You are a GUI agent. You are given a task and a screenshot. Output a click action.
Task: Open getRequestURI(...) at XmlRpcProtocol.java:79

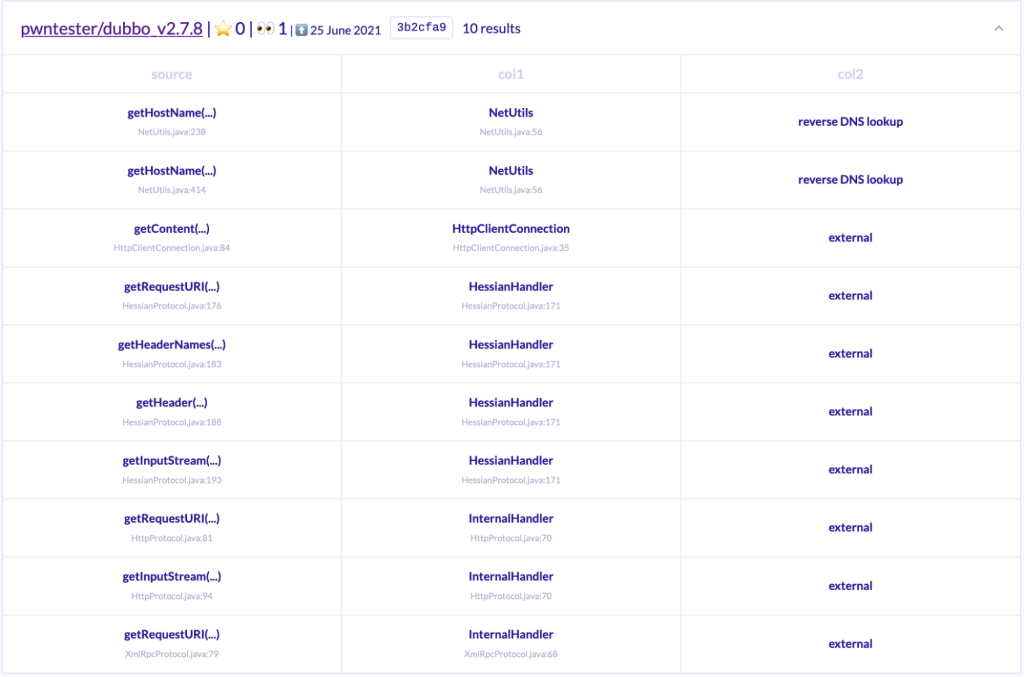pyautogui.click(x=171, y=635)
